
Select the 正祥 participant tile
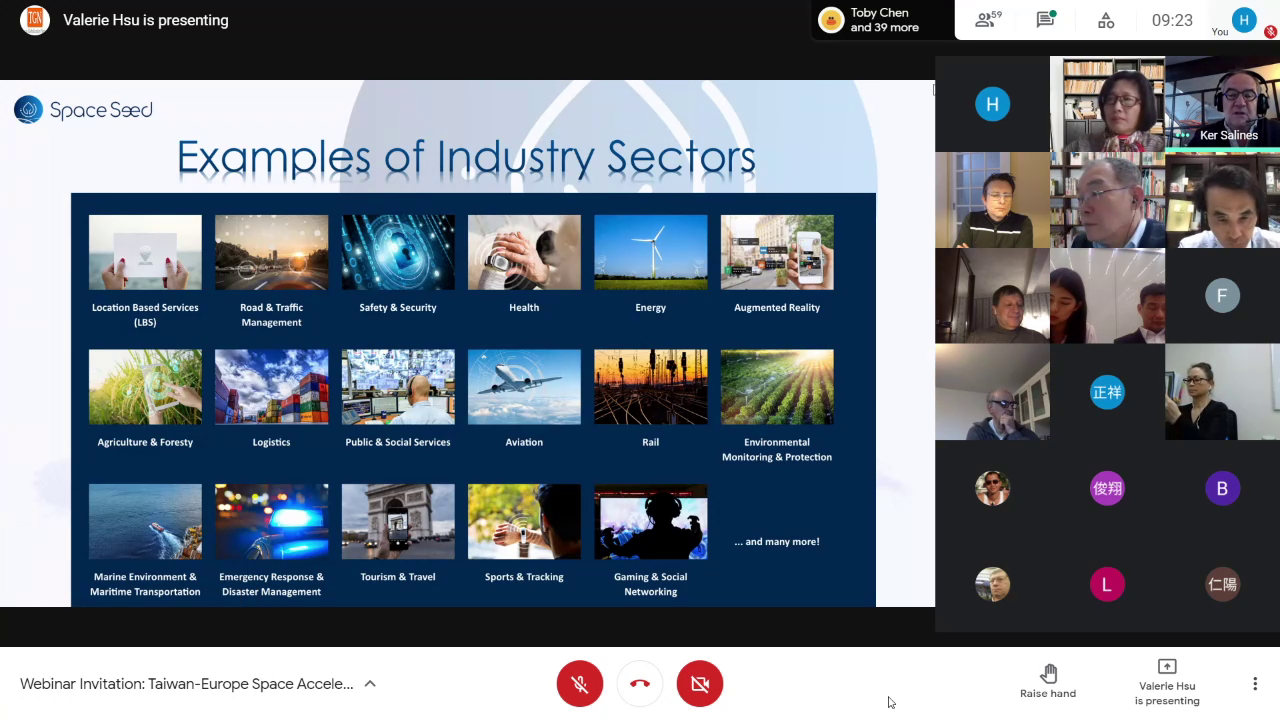[x=1107, y=392]
